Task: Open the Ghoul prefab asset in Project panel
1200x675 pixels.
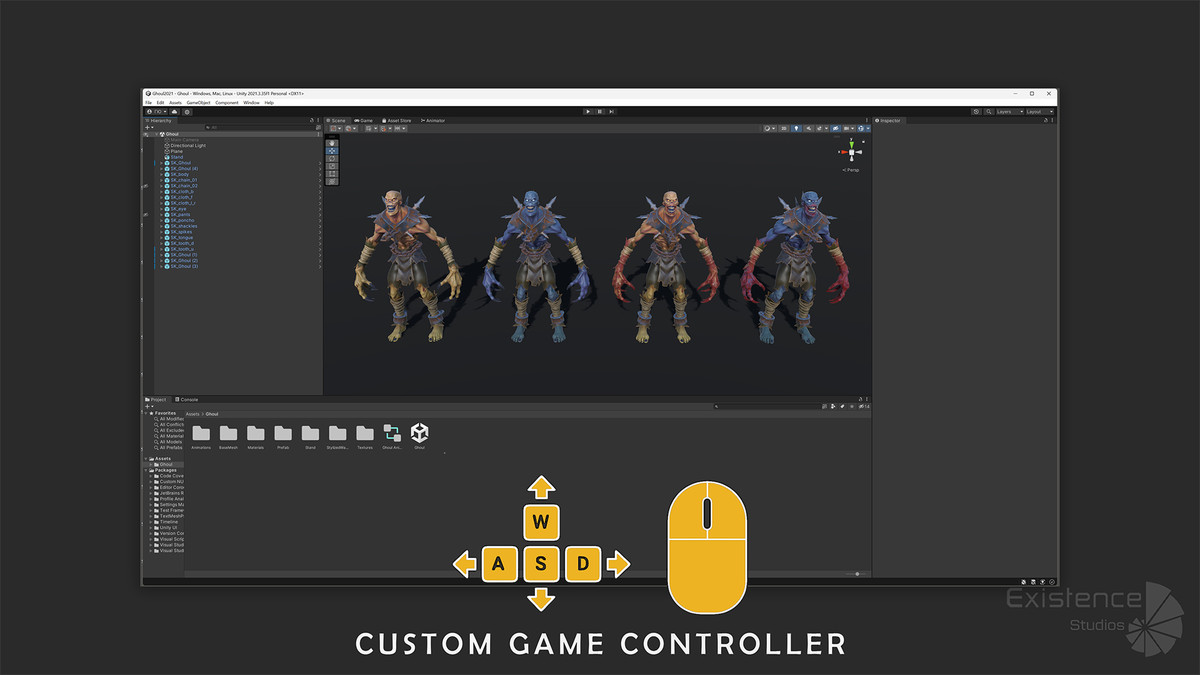Action: [419, 433]
